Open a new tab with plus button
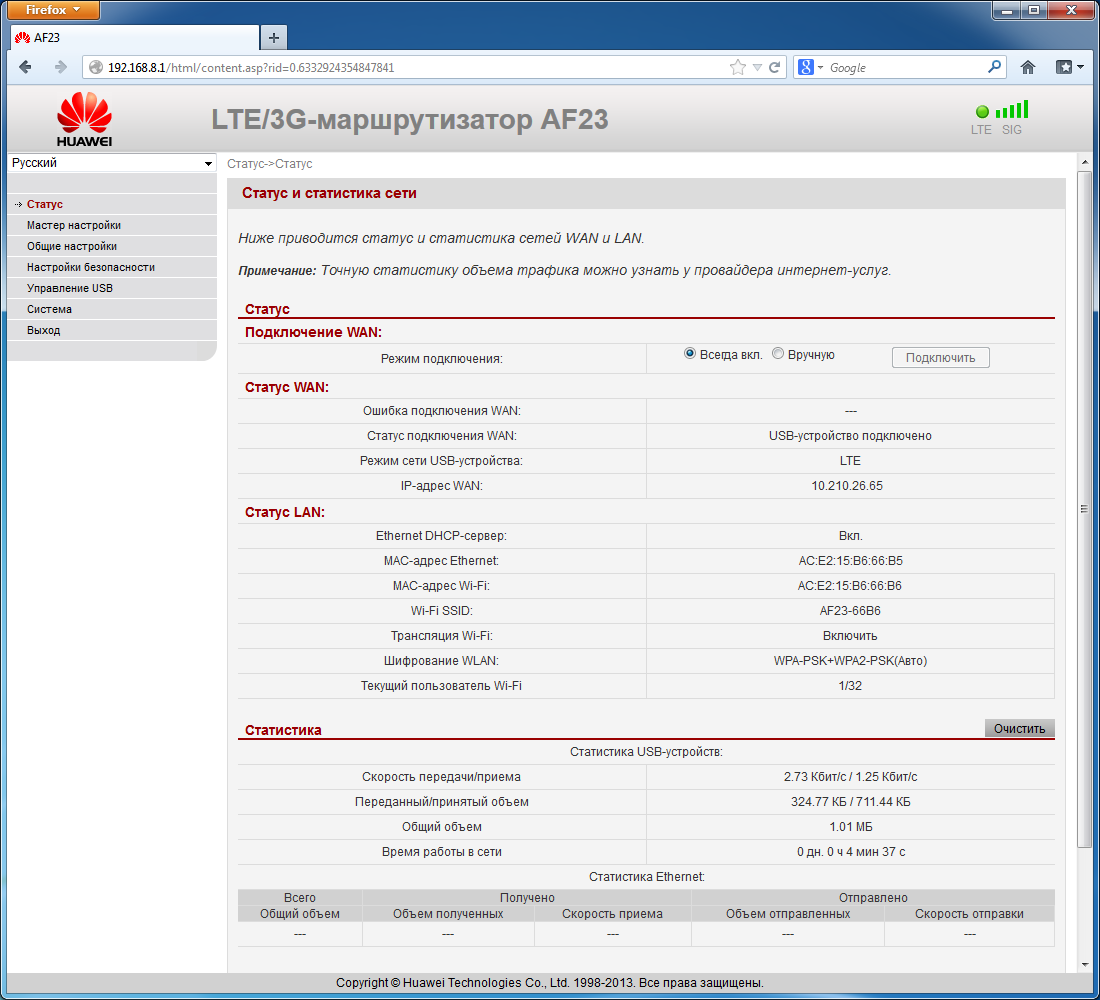The image size is (1100, 1000). click(x=274, y=38)
